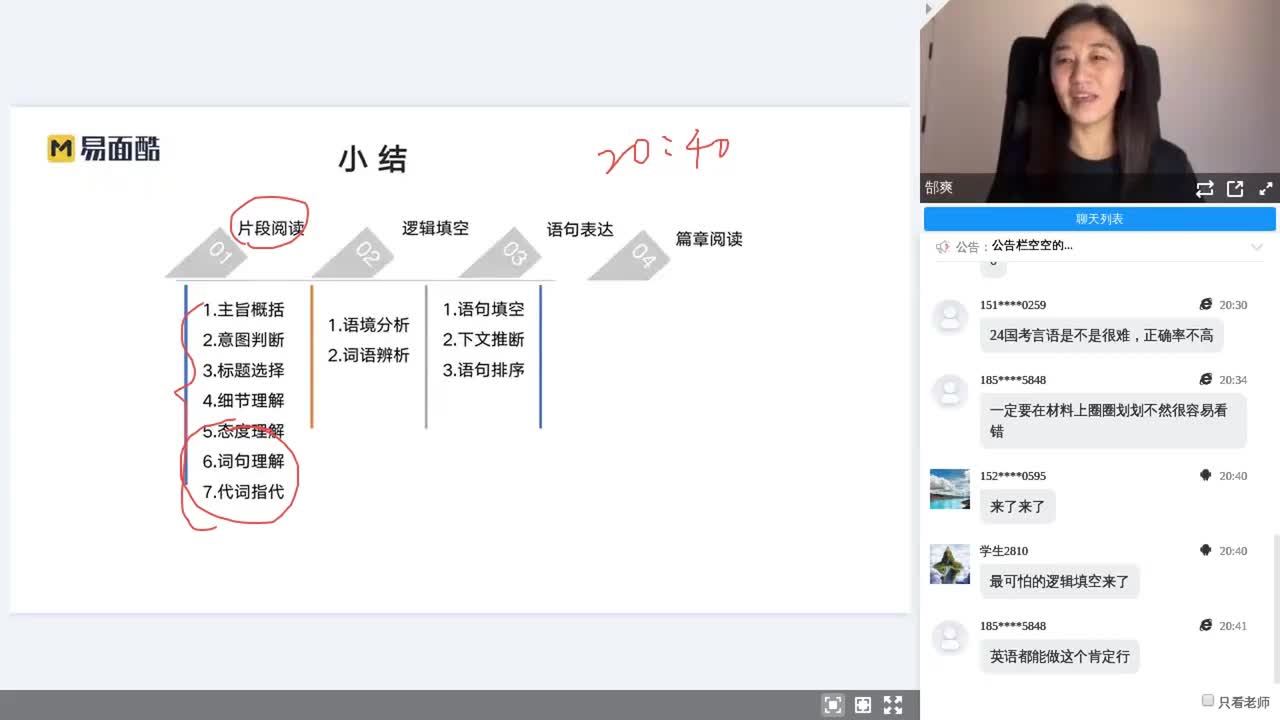The width and height of the screenshot is (1280, 720).
Task: Click Android icon beside 来了来了 message
Action: click(x=1205, y=476)
